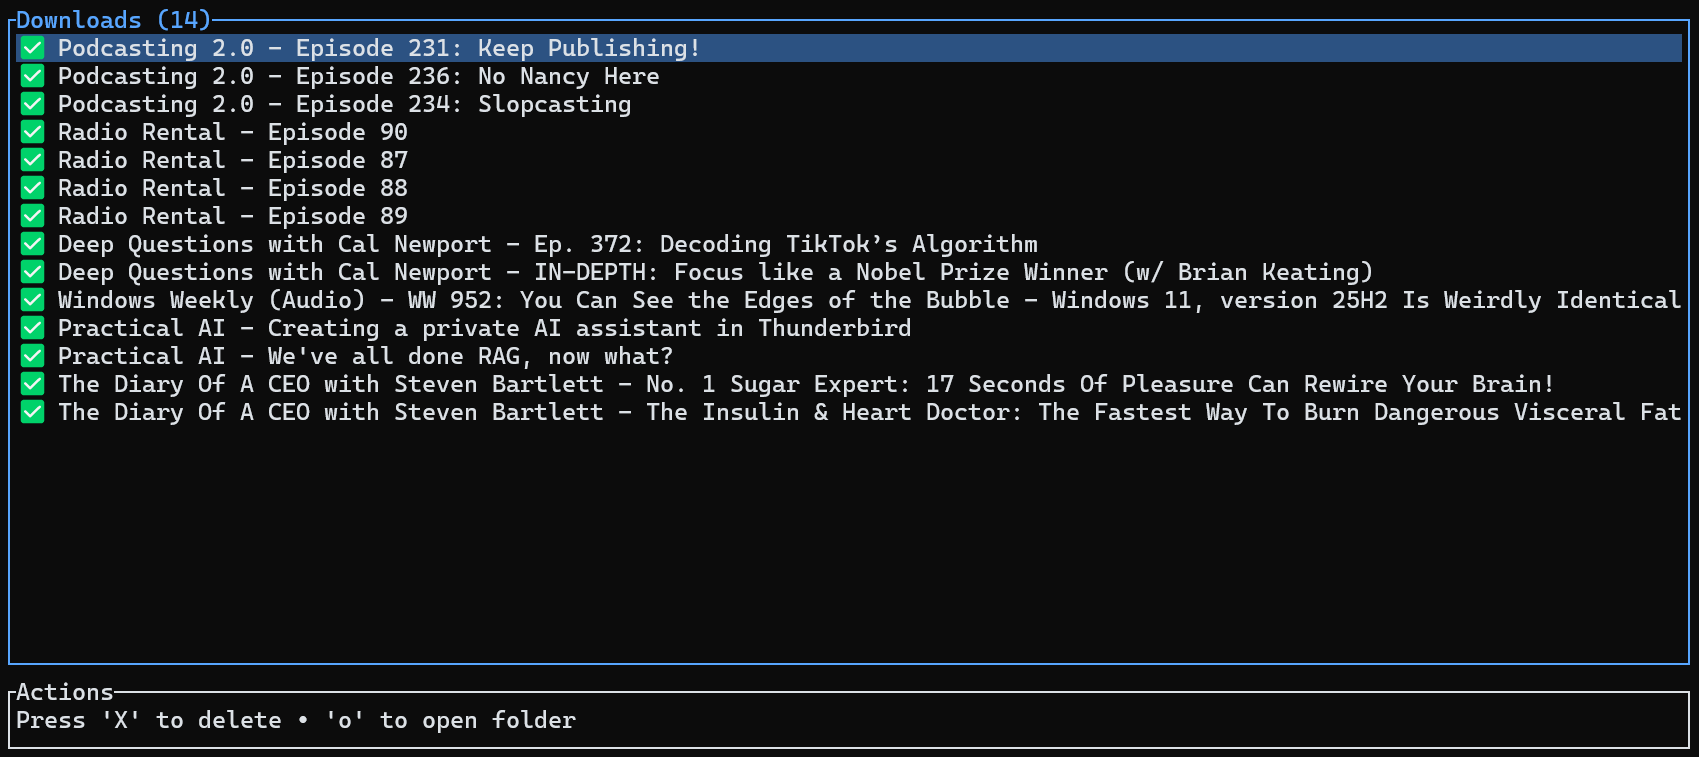This screenshot has height=757, width=1699.
Task: Click the checkmark icon for Radio Rental Episode 90
Action: click(33, 132)
